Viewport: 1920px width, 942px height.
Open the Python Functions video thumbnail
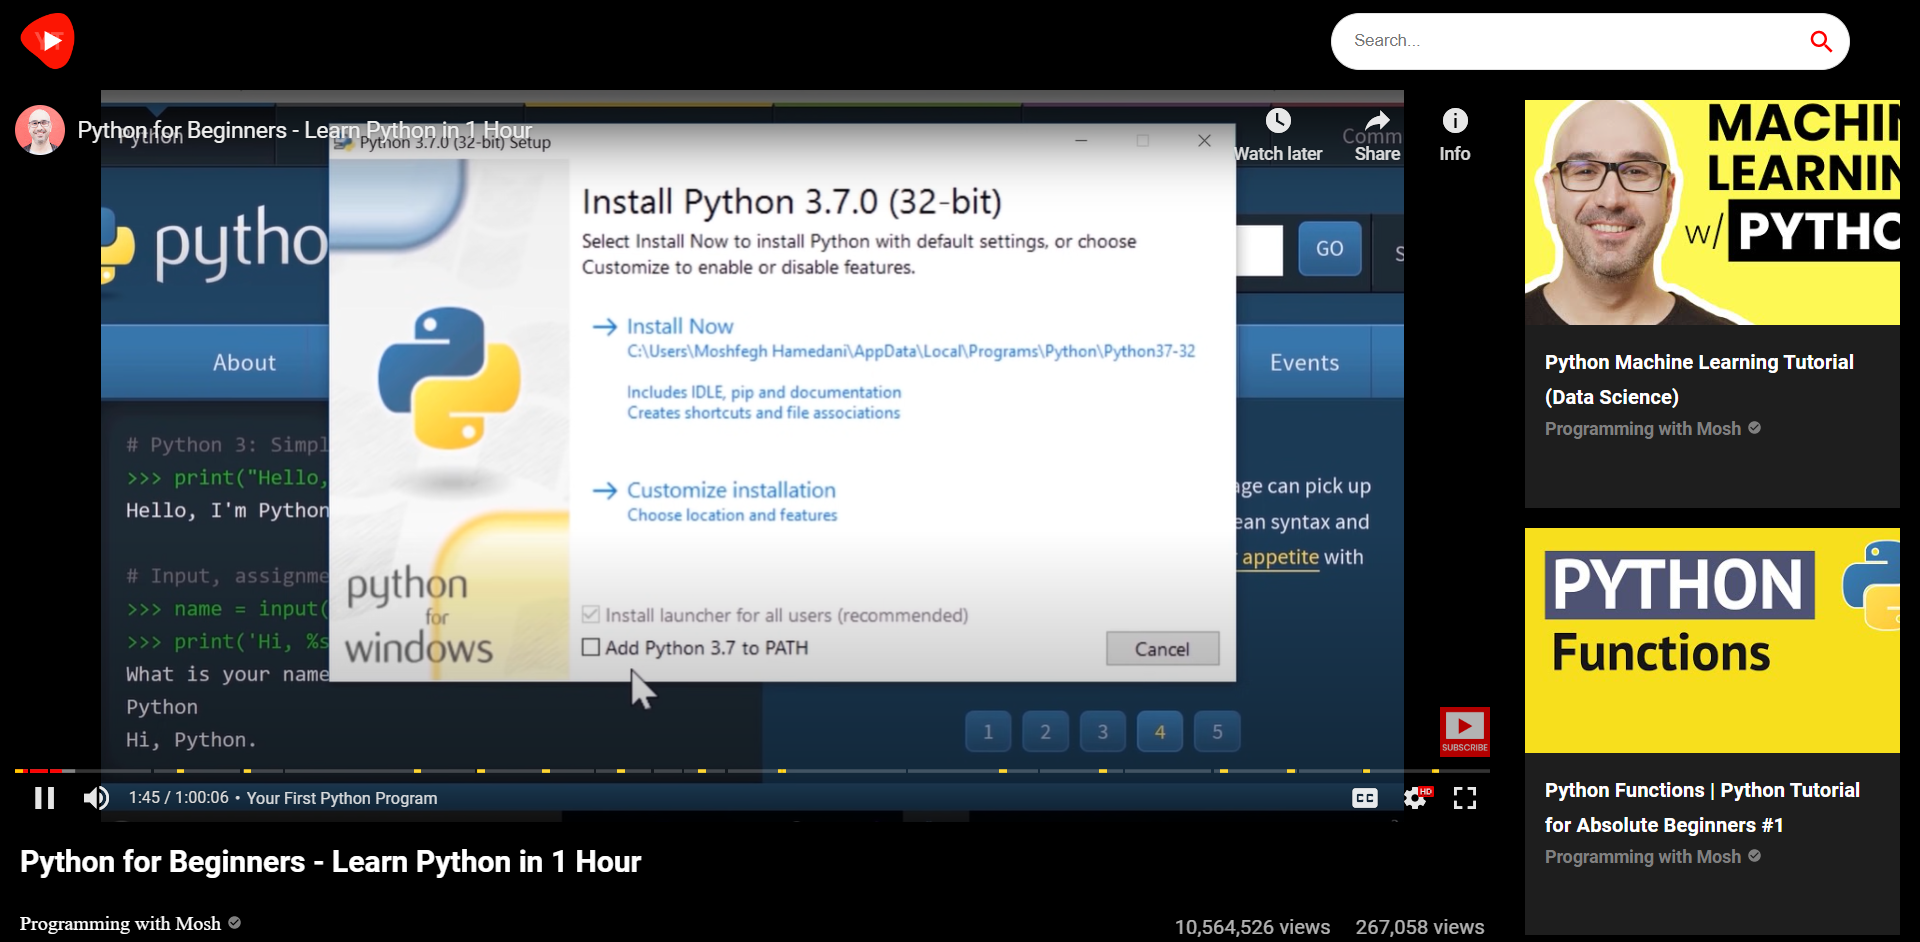[x=1711, y=640]
